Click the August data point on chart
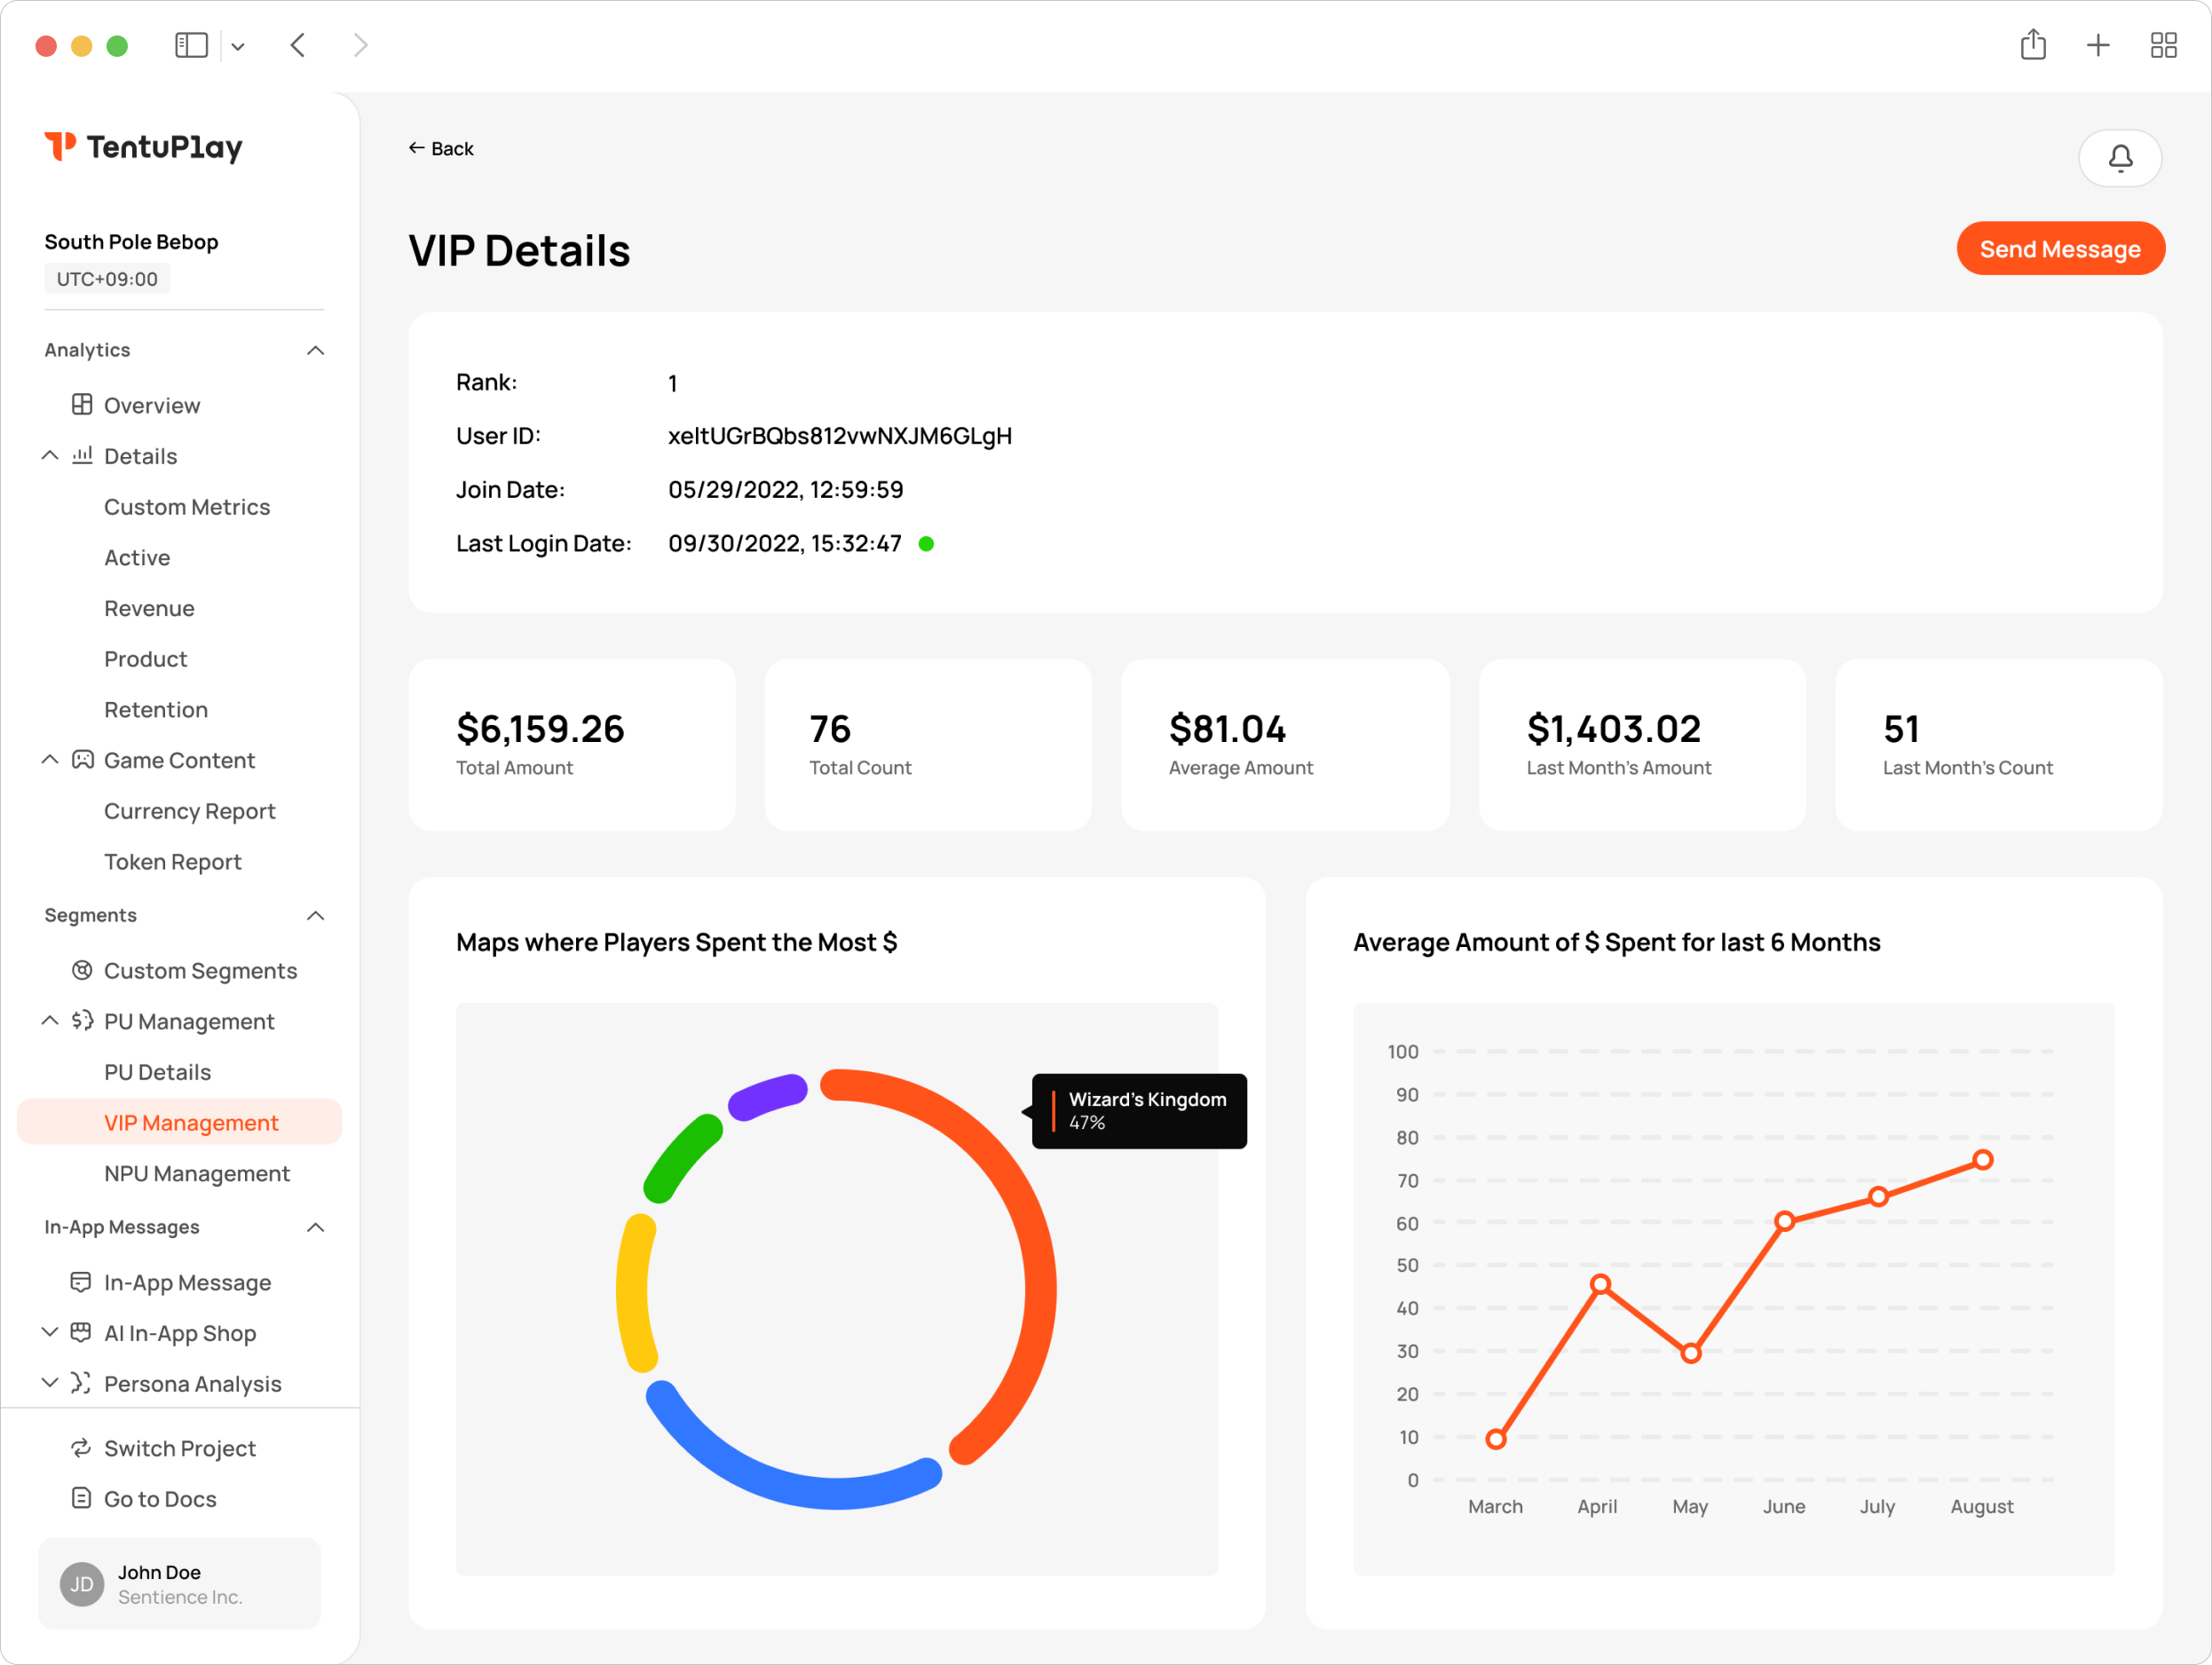Screen dimensions: 2212x1665 click(x=1982, y=1160)
